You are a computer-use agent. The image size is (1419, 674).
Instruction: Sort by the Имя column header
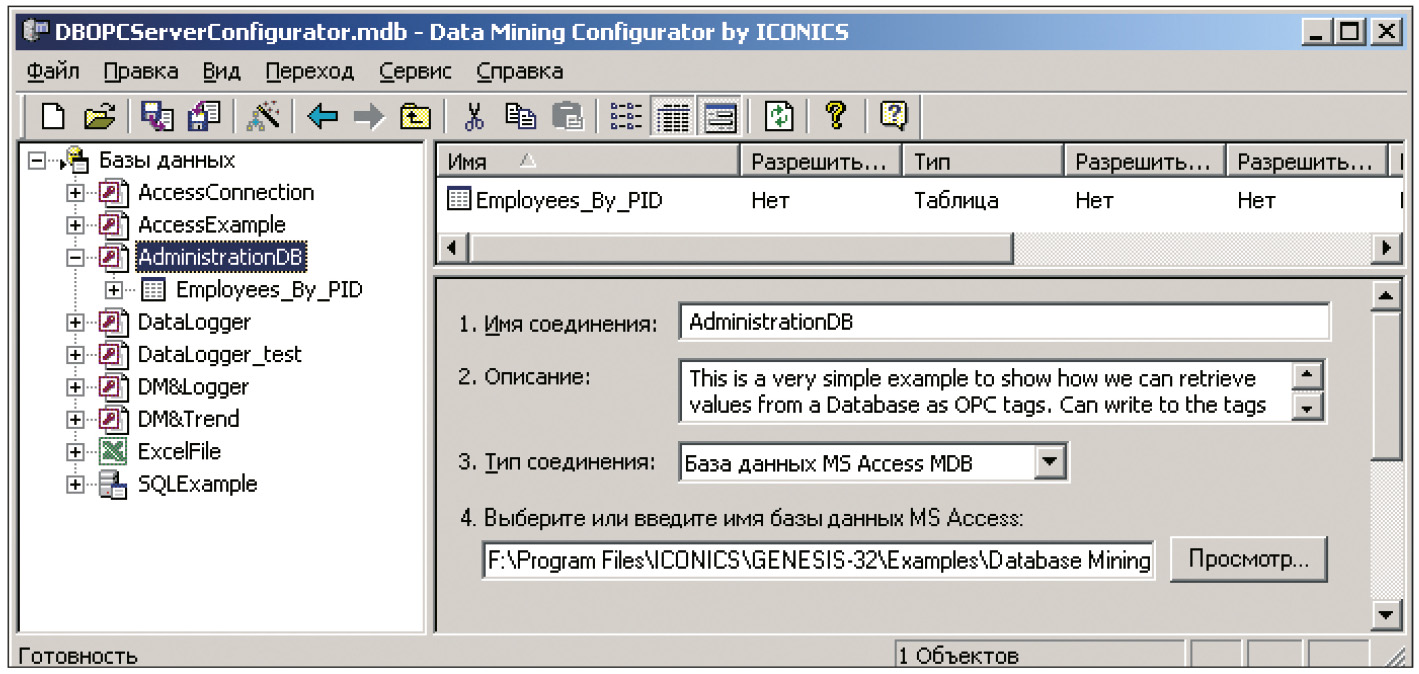coord(589,161)
